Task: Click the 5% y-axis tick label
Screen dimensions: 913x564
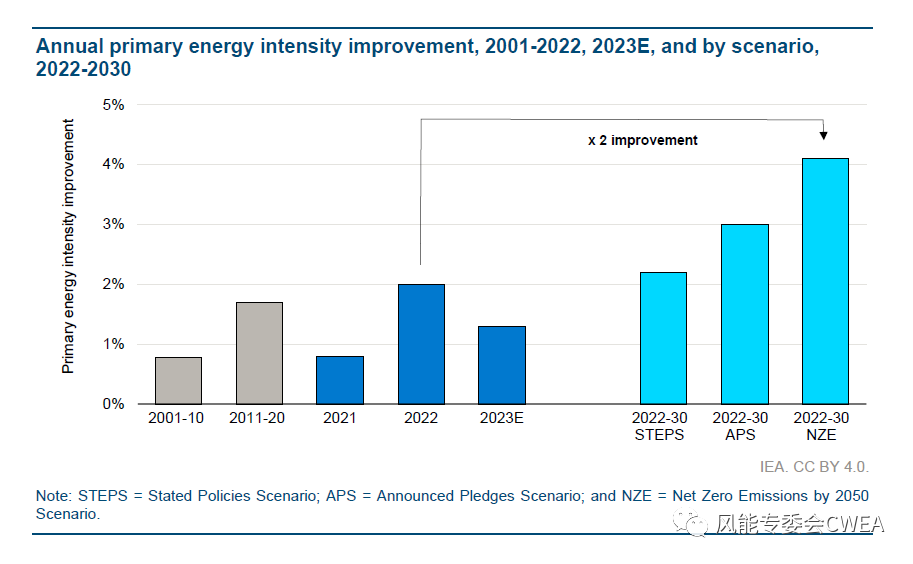Action: (x=113, y=105)
